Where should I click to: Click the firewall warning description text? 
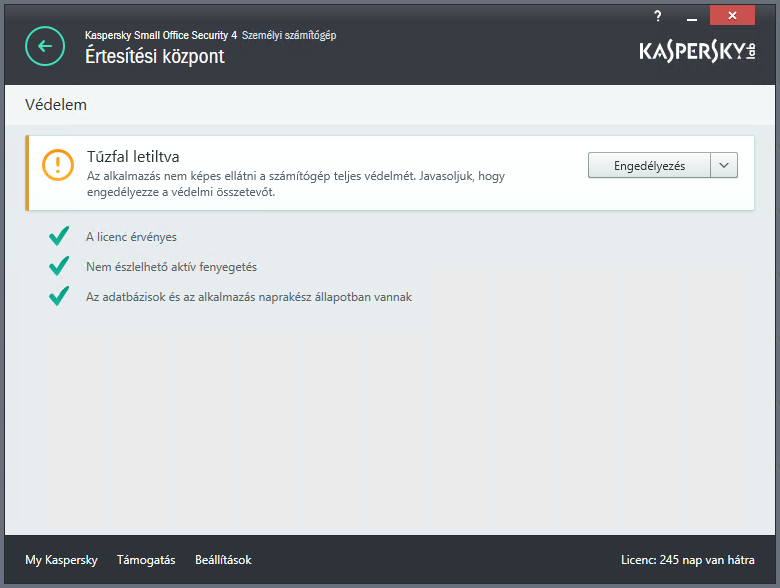pos(295,184)
